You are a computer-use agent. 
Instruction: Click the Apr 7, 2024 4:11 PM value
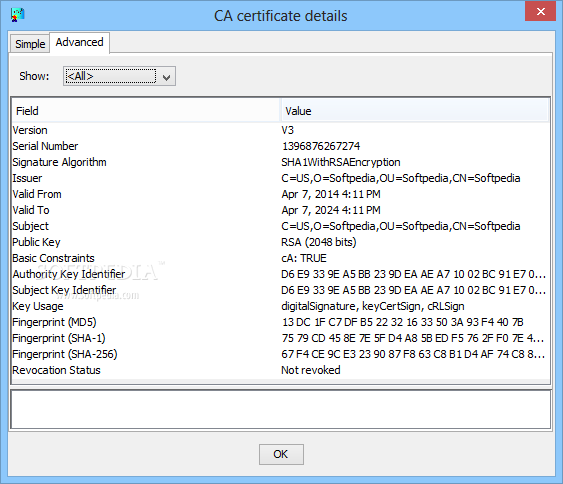coord(331,210)
